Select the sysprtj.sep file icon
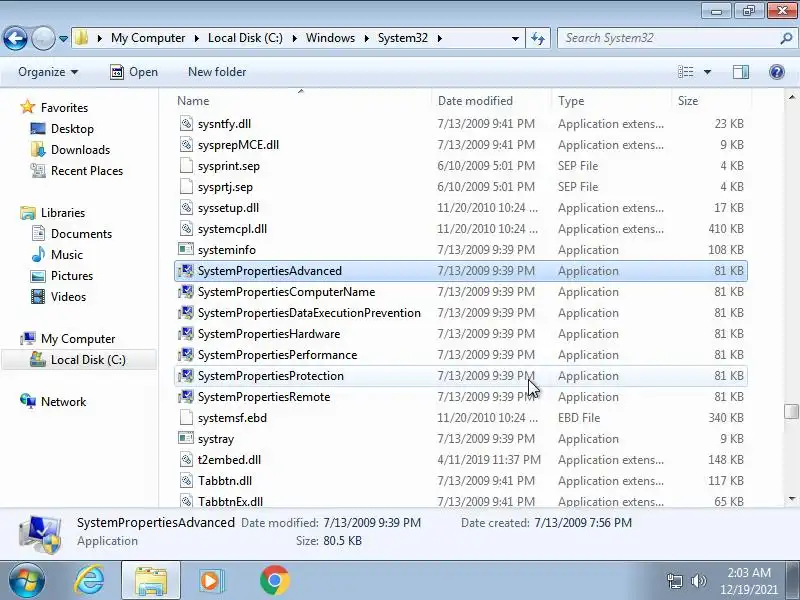This screenshot has width=800, height=600. (186, 187)
